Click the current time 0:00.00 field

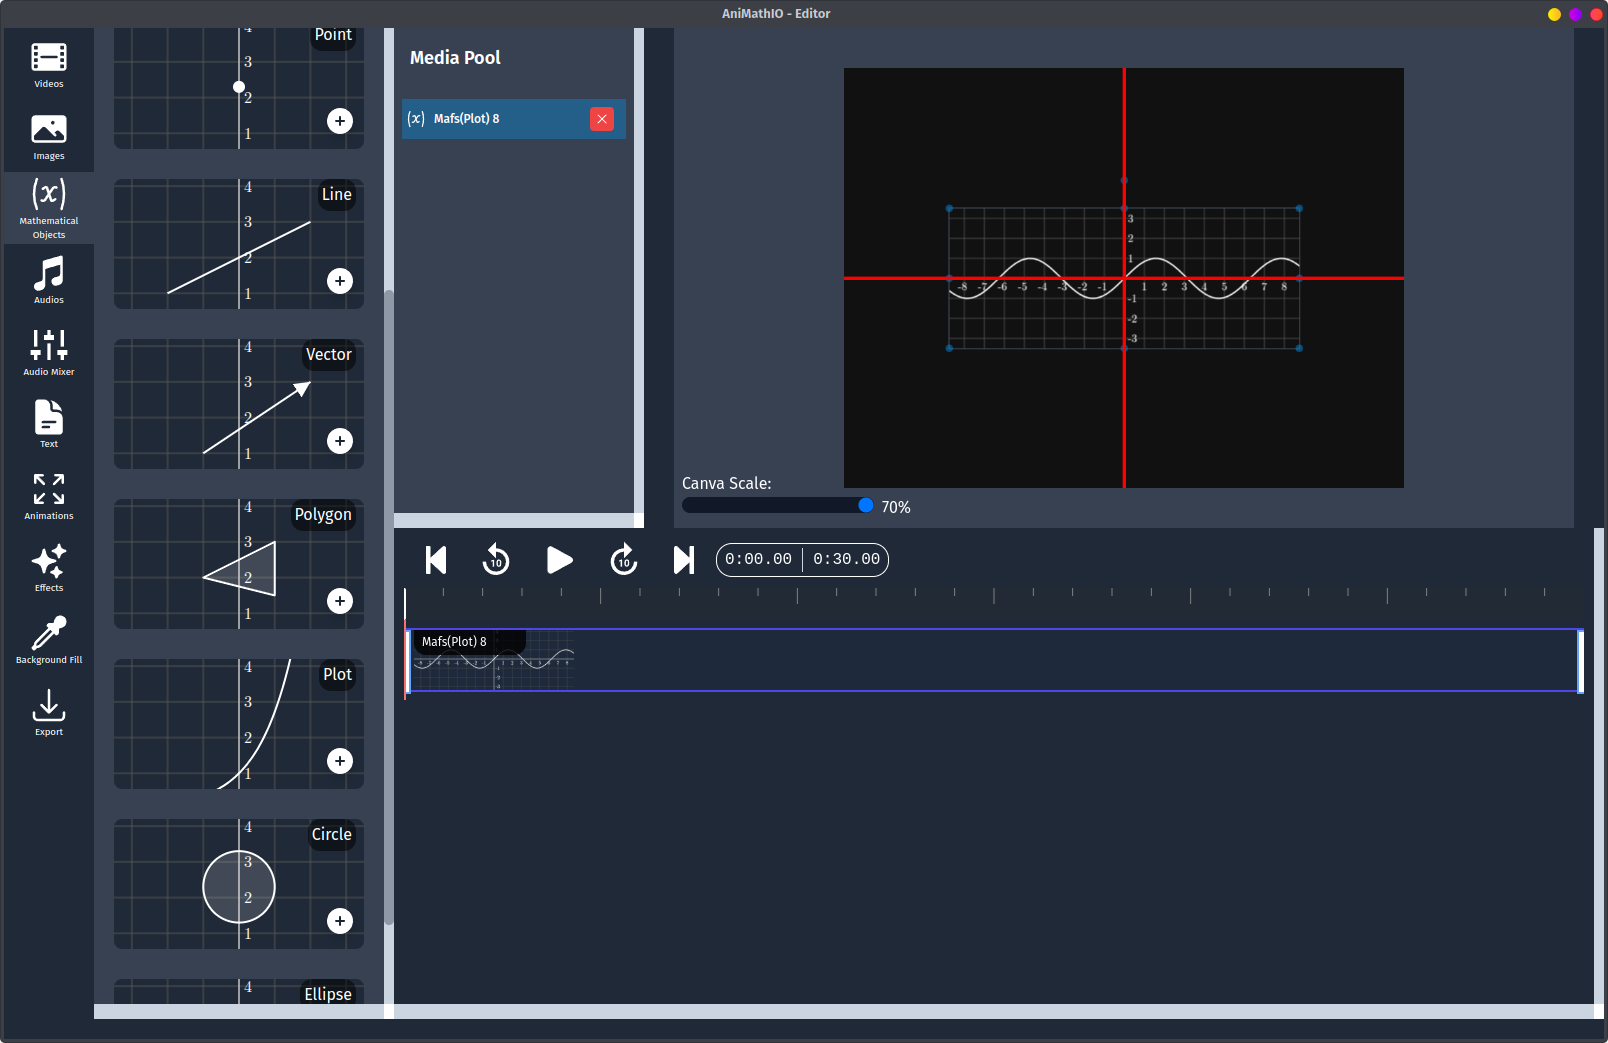(758, 559)
